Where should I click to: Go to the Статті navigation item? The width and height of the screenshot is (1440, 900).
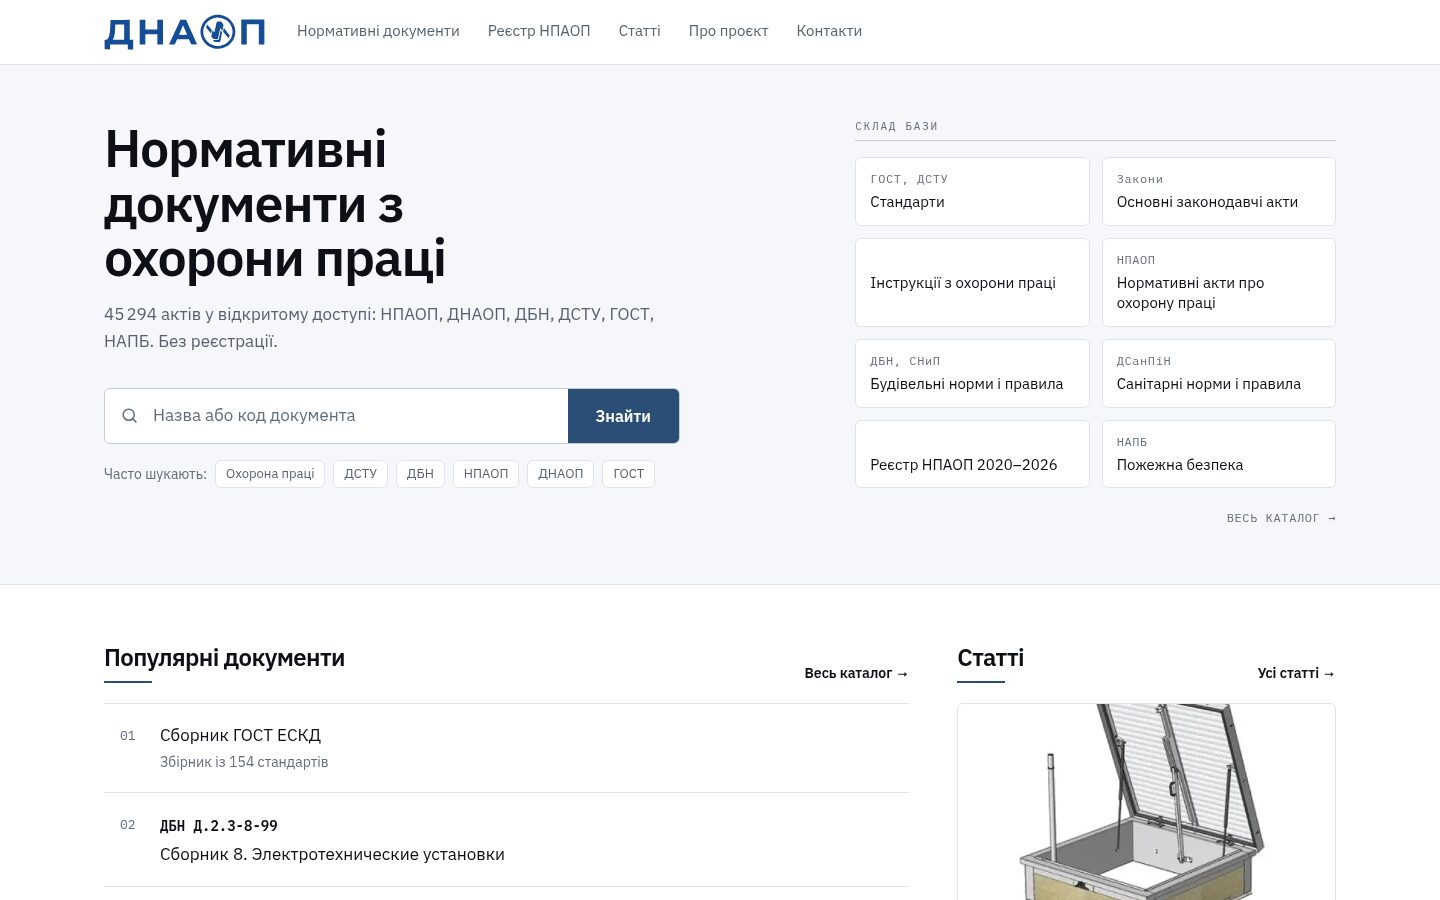(x=640, y=31)
